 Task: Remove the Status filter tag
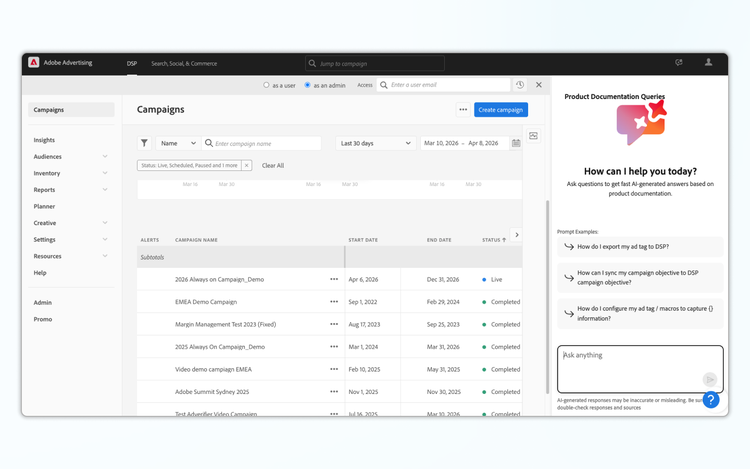[247, 165]
